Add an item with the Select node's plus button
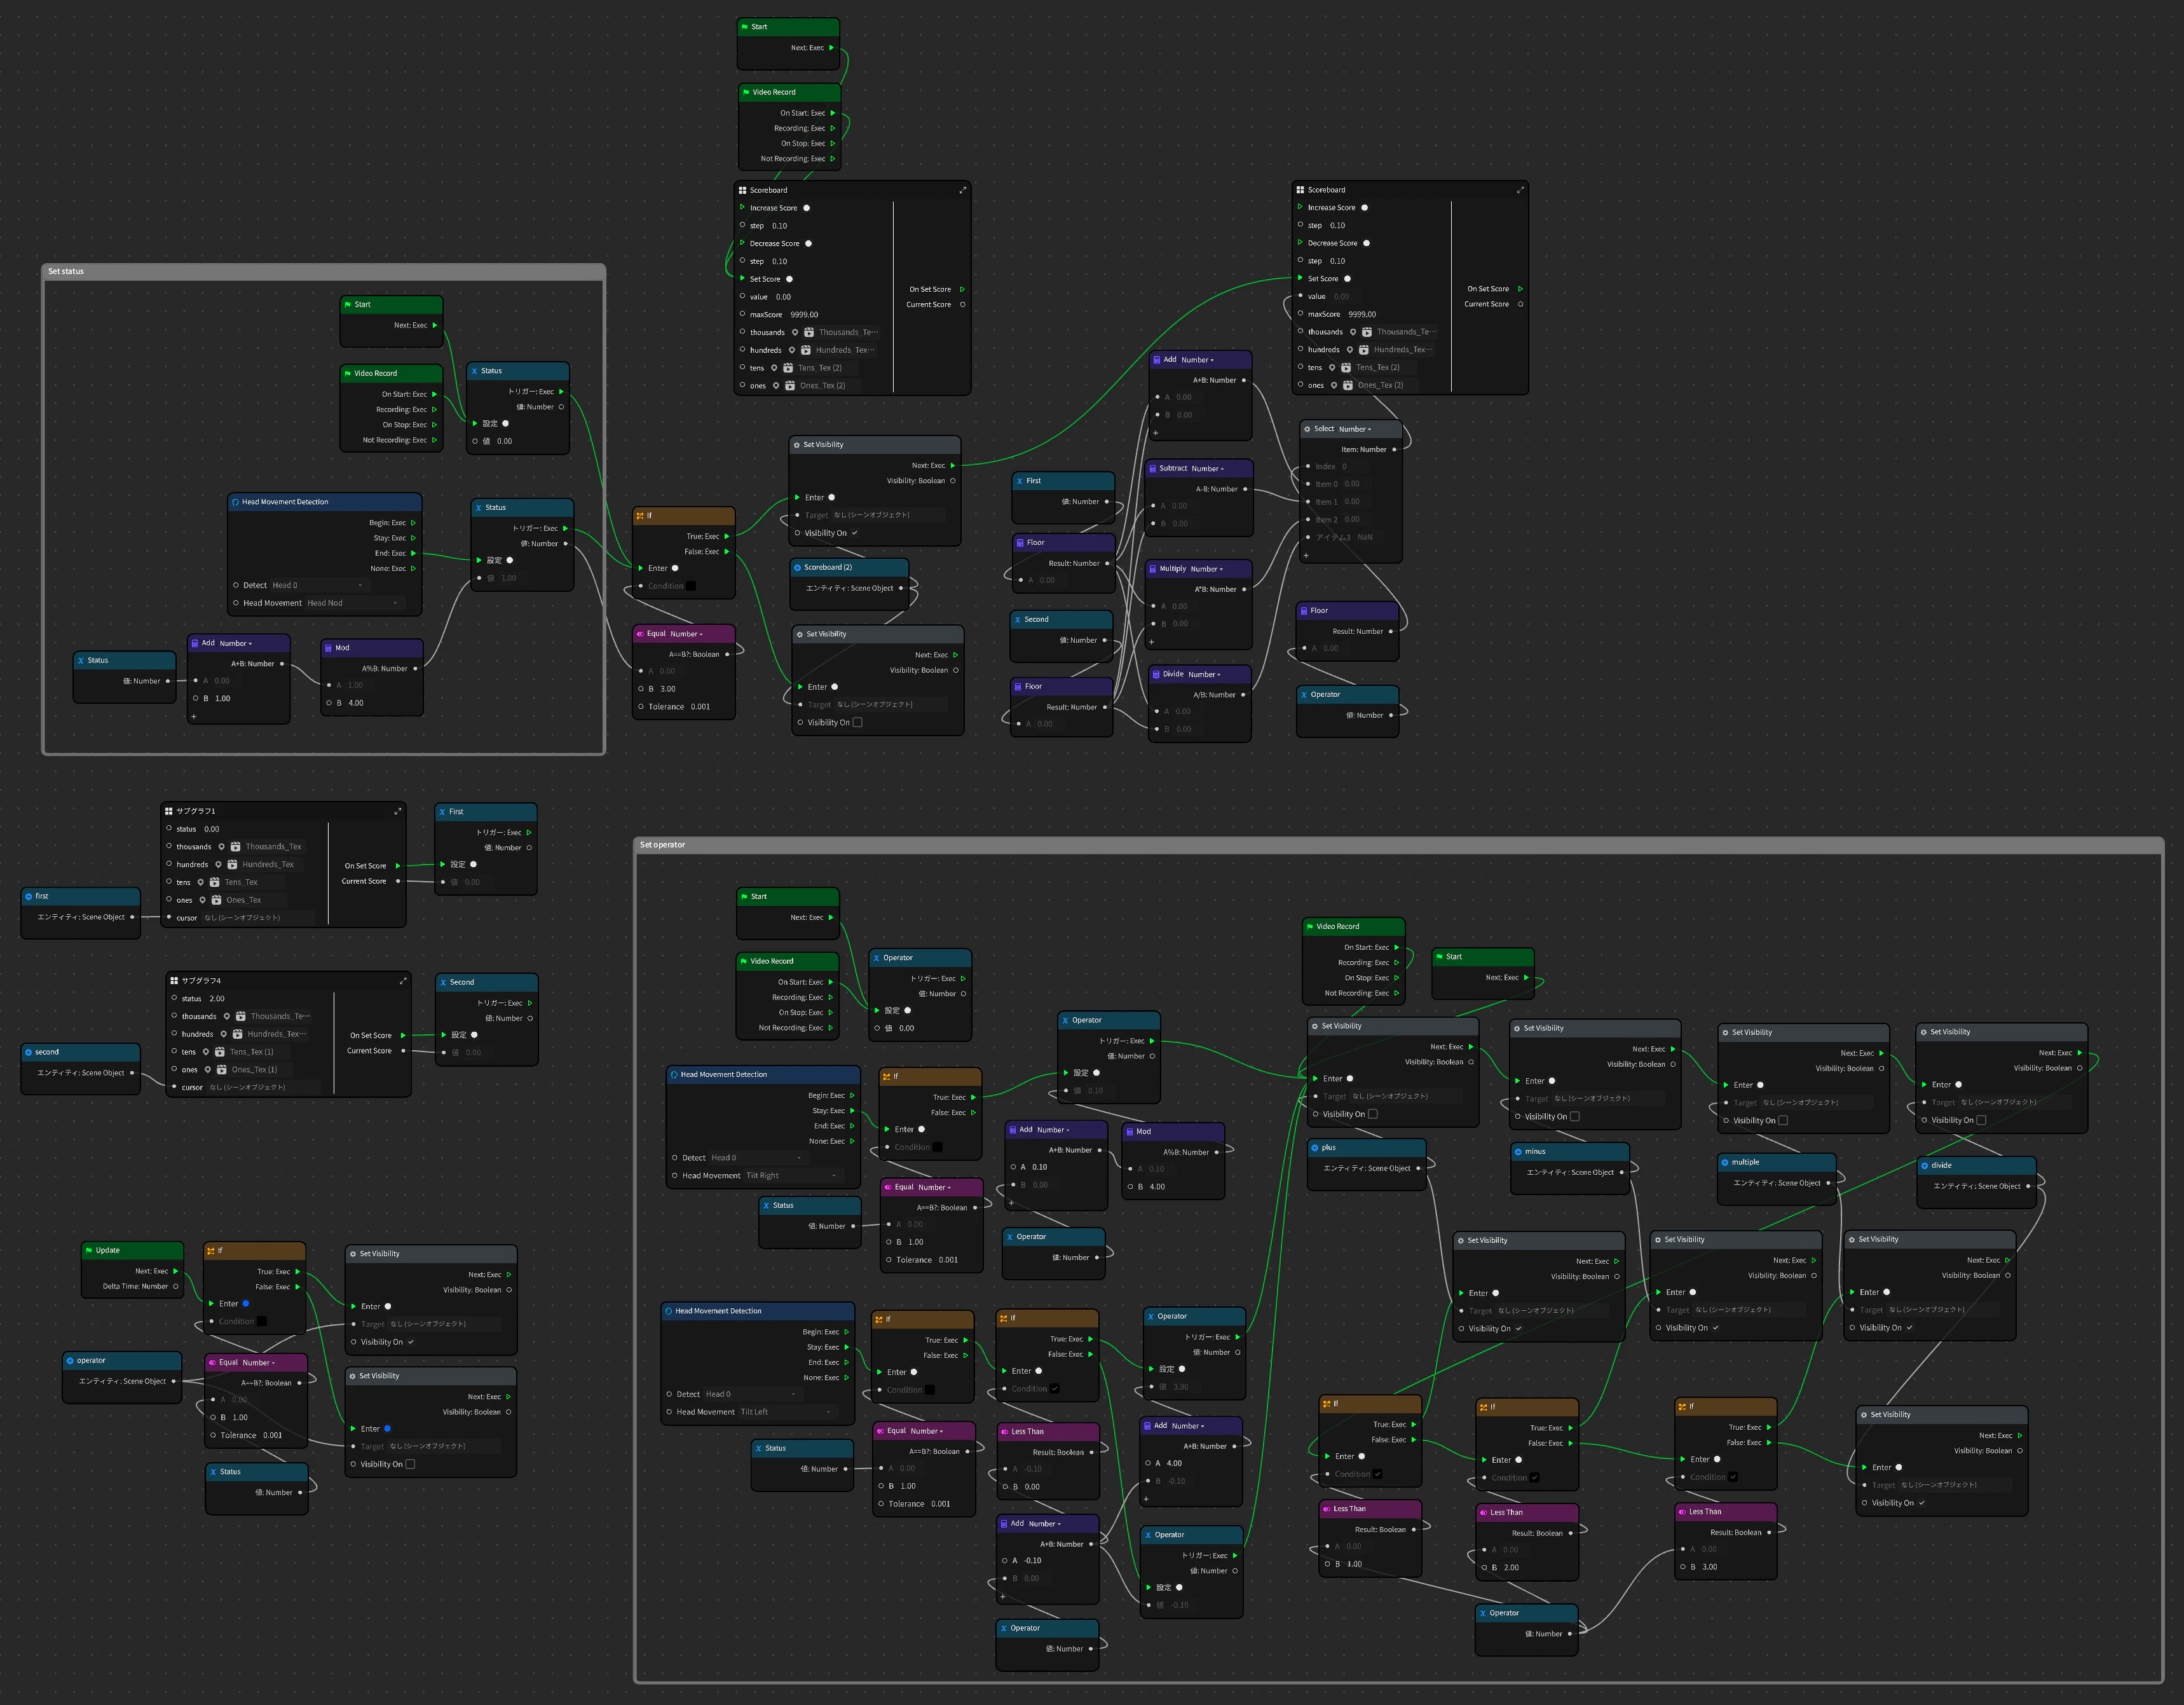Screen dimensions: 2184x1705 click(1306, 555)
